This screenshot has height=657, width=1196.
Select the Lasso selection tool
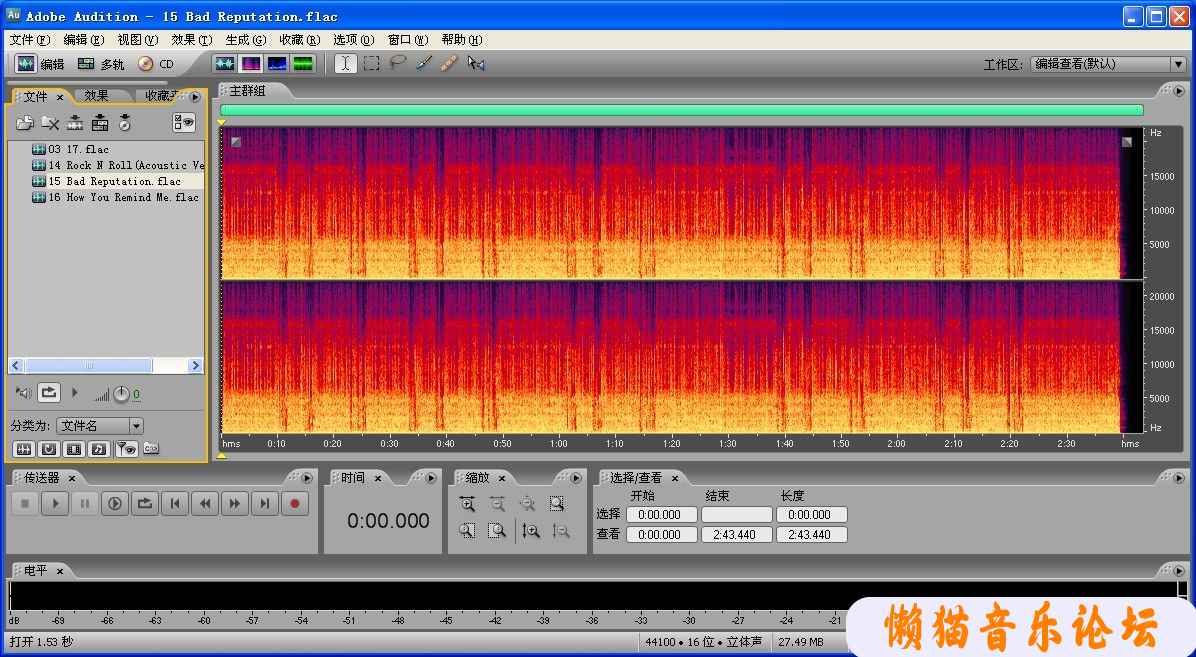click(397, 63)
